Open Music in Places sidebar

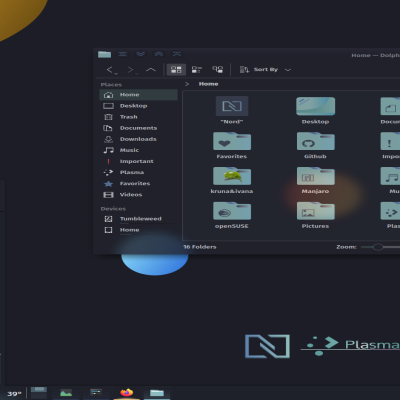(x=138, y=150)
